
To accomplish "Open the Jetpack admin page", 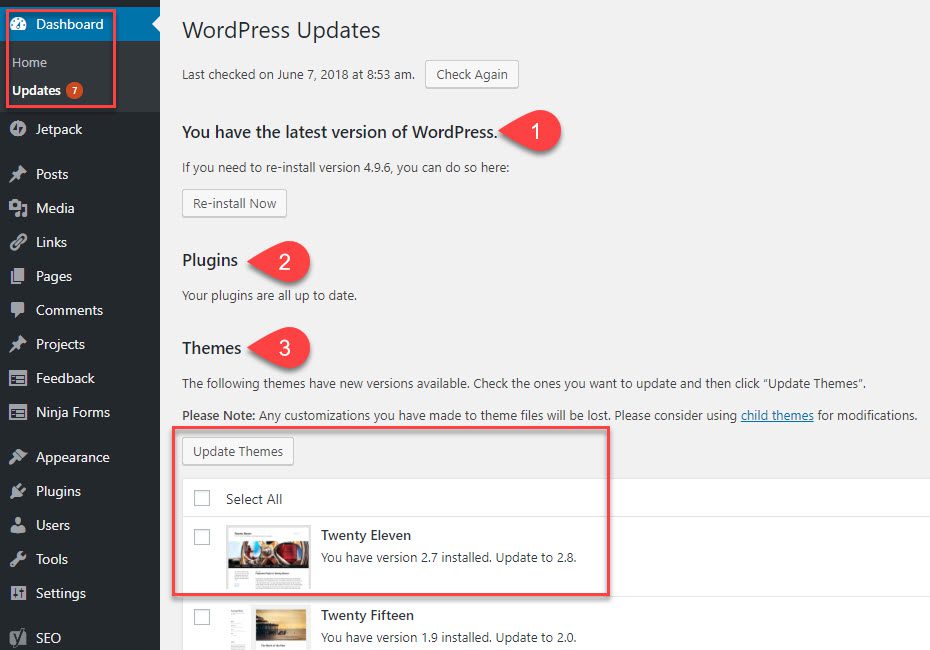I will click(x=55, y=128).
